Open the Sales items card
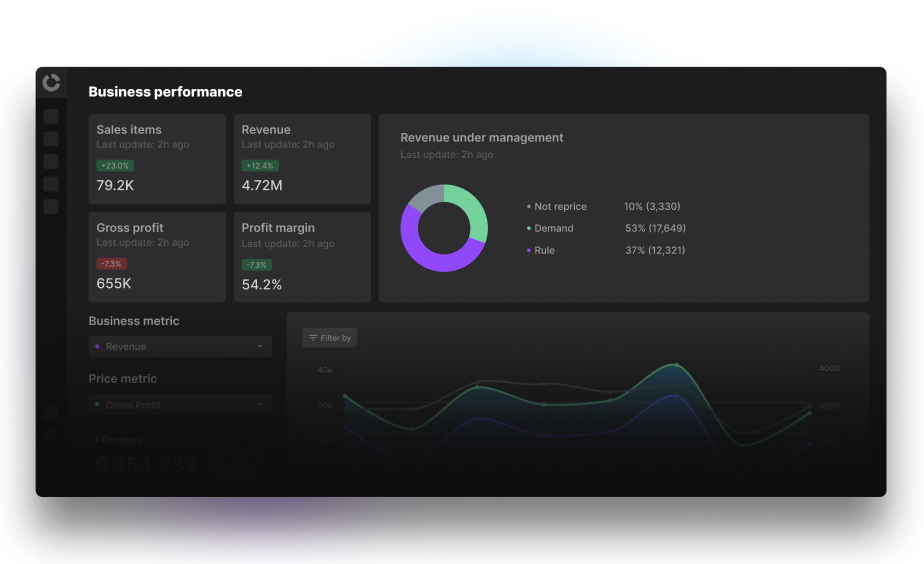Screen dimensions: 924x564 pyautogui.click(x=157, y=159)
